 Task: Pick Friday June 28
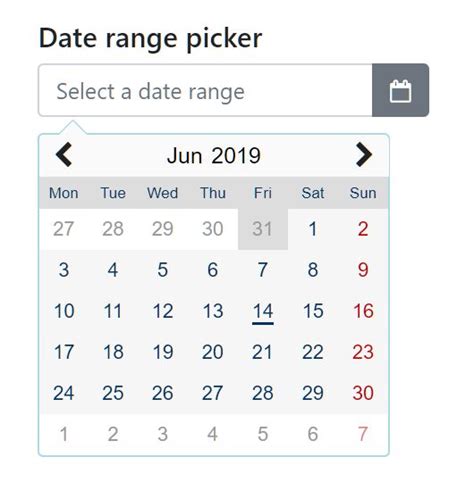(x=263, y=393)
